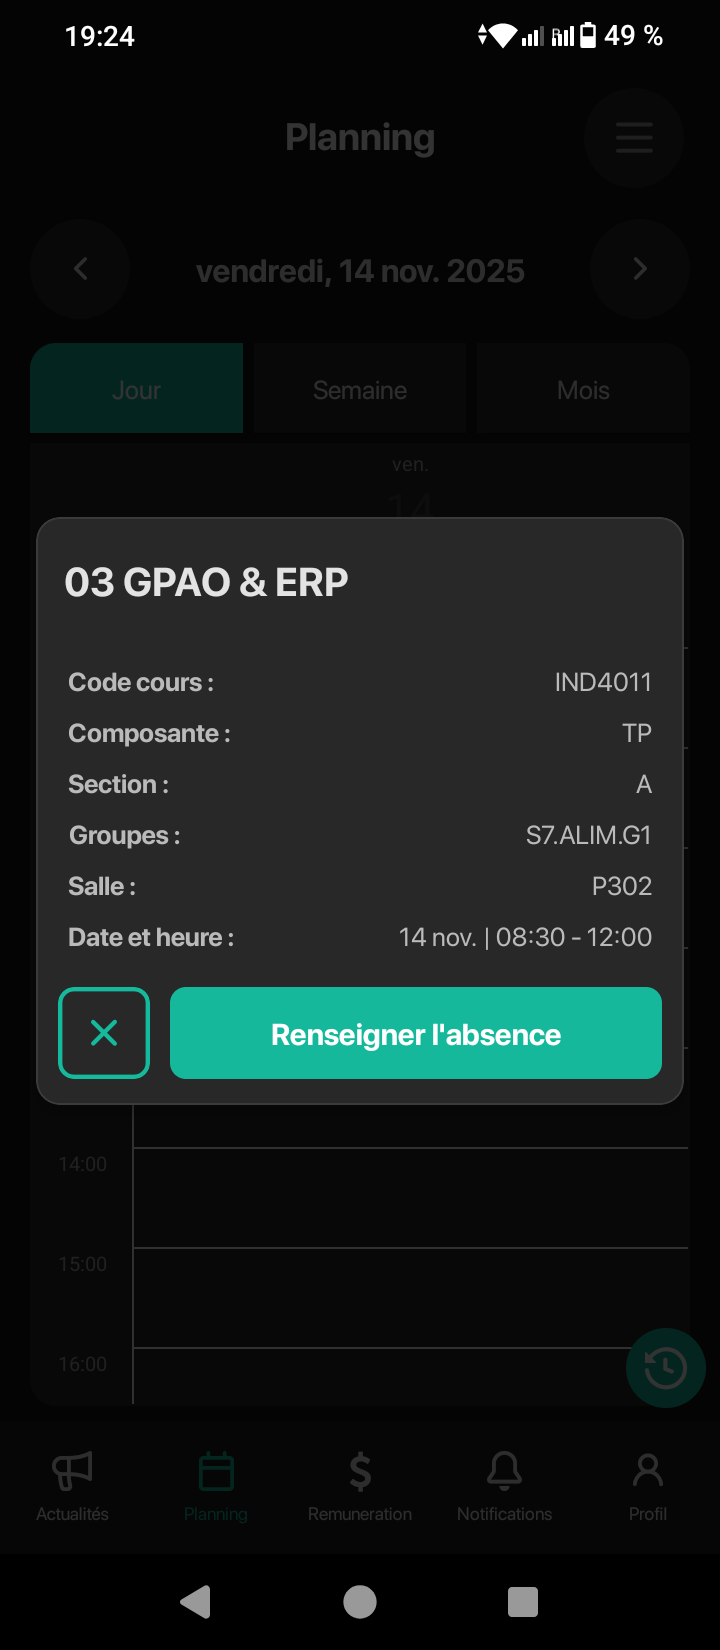Open Planning calendar icon in bottom bar

(216, 1473)
